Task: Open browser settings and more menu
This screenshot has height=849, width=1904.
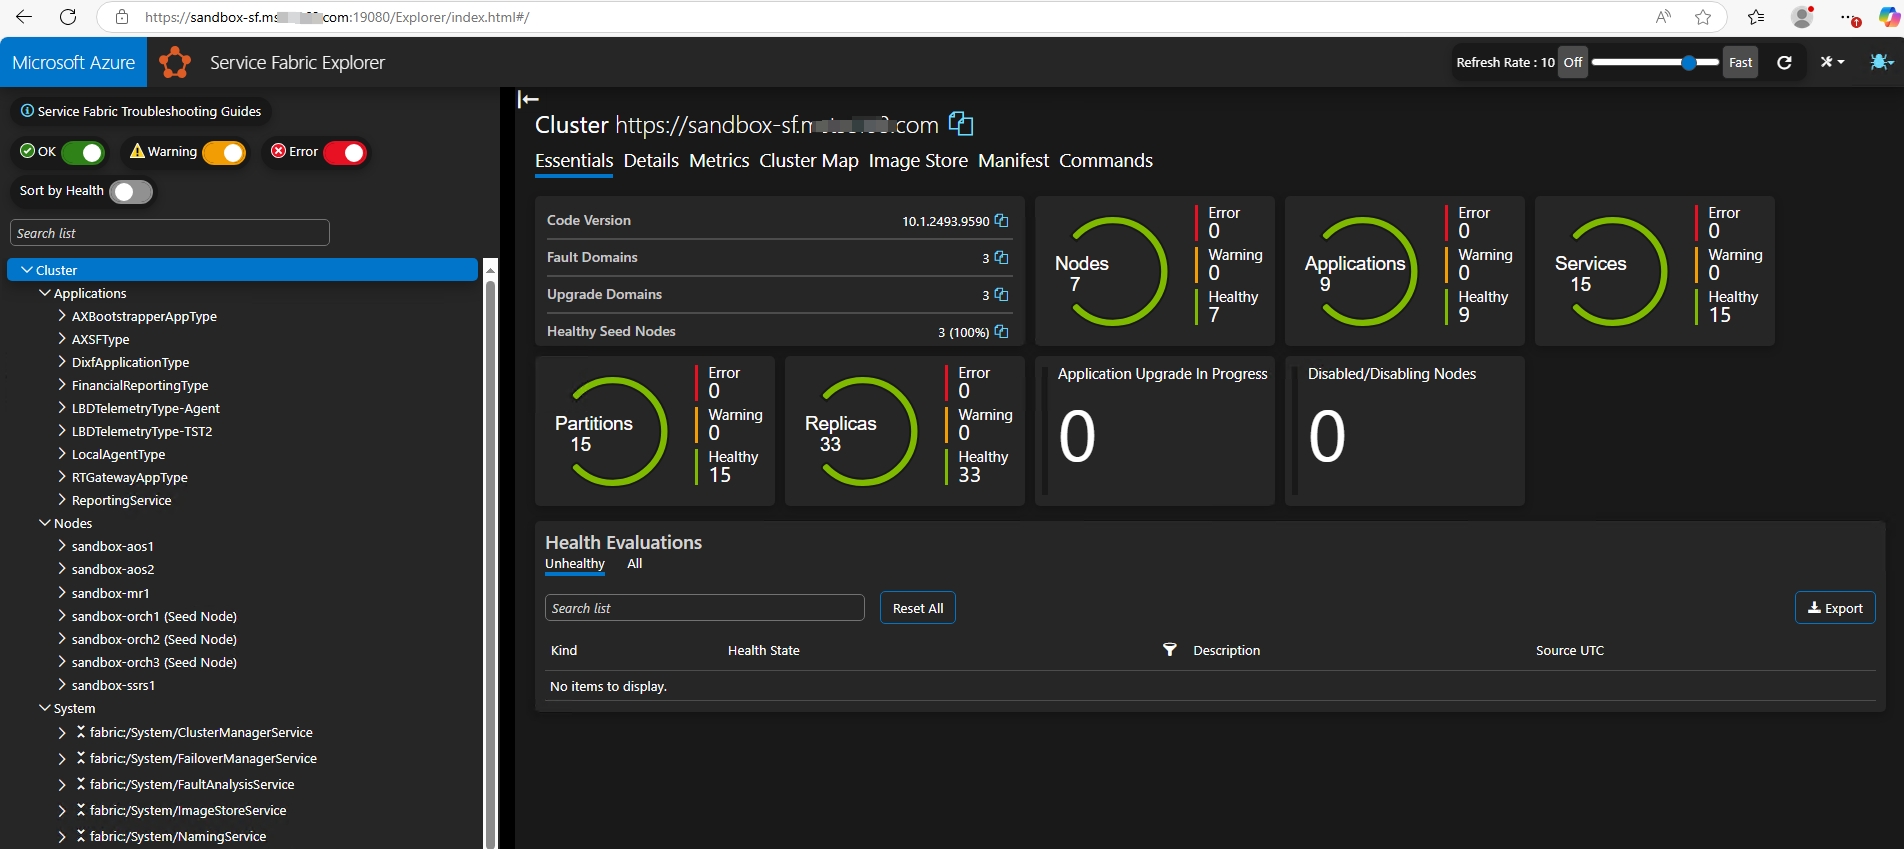Action: point(1848,17)
